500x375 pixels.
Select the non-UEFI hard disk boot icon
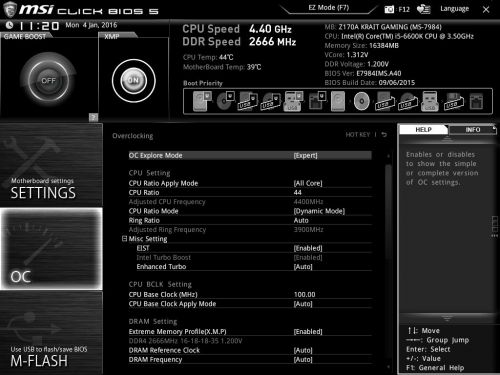coord(338,101)
